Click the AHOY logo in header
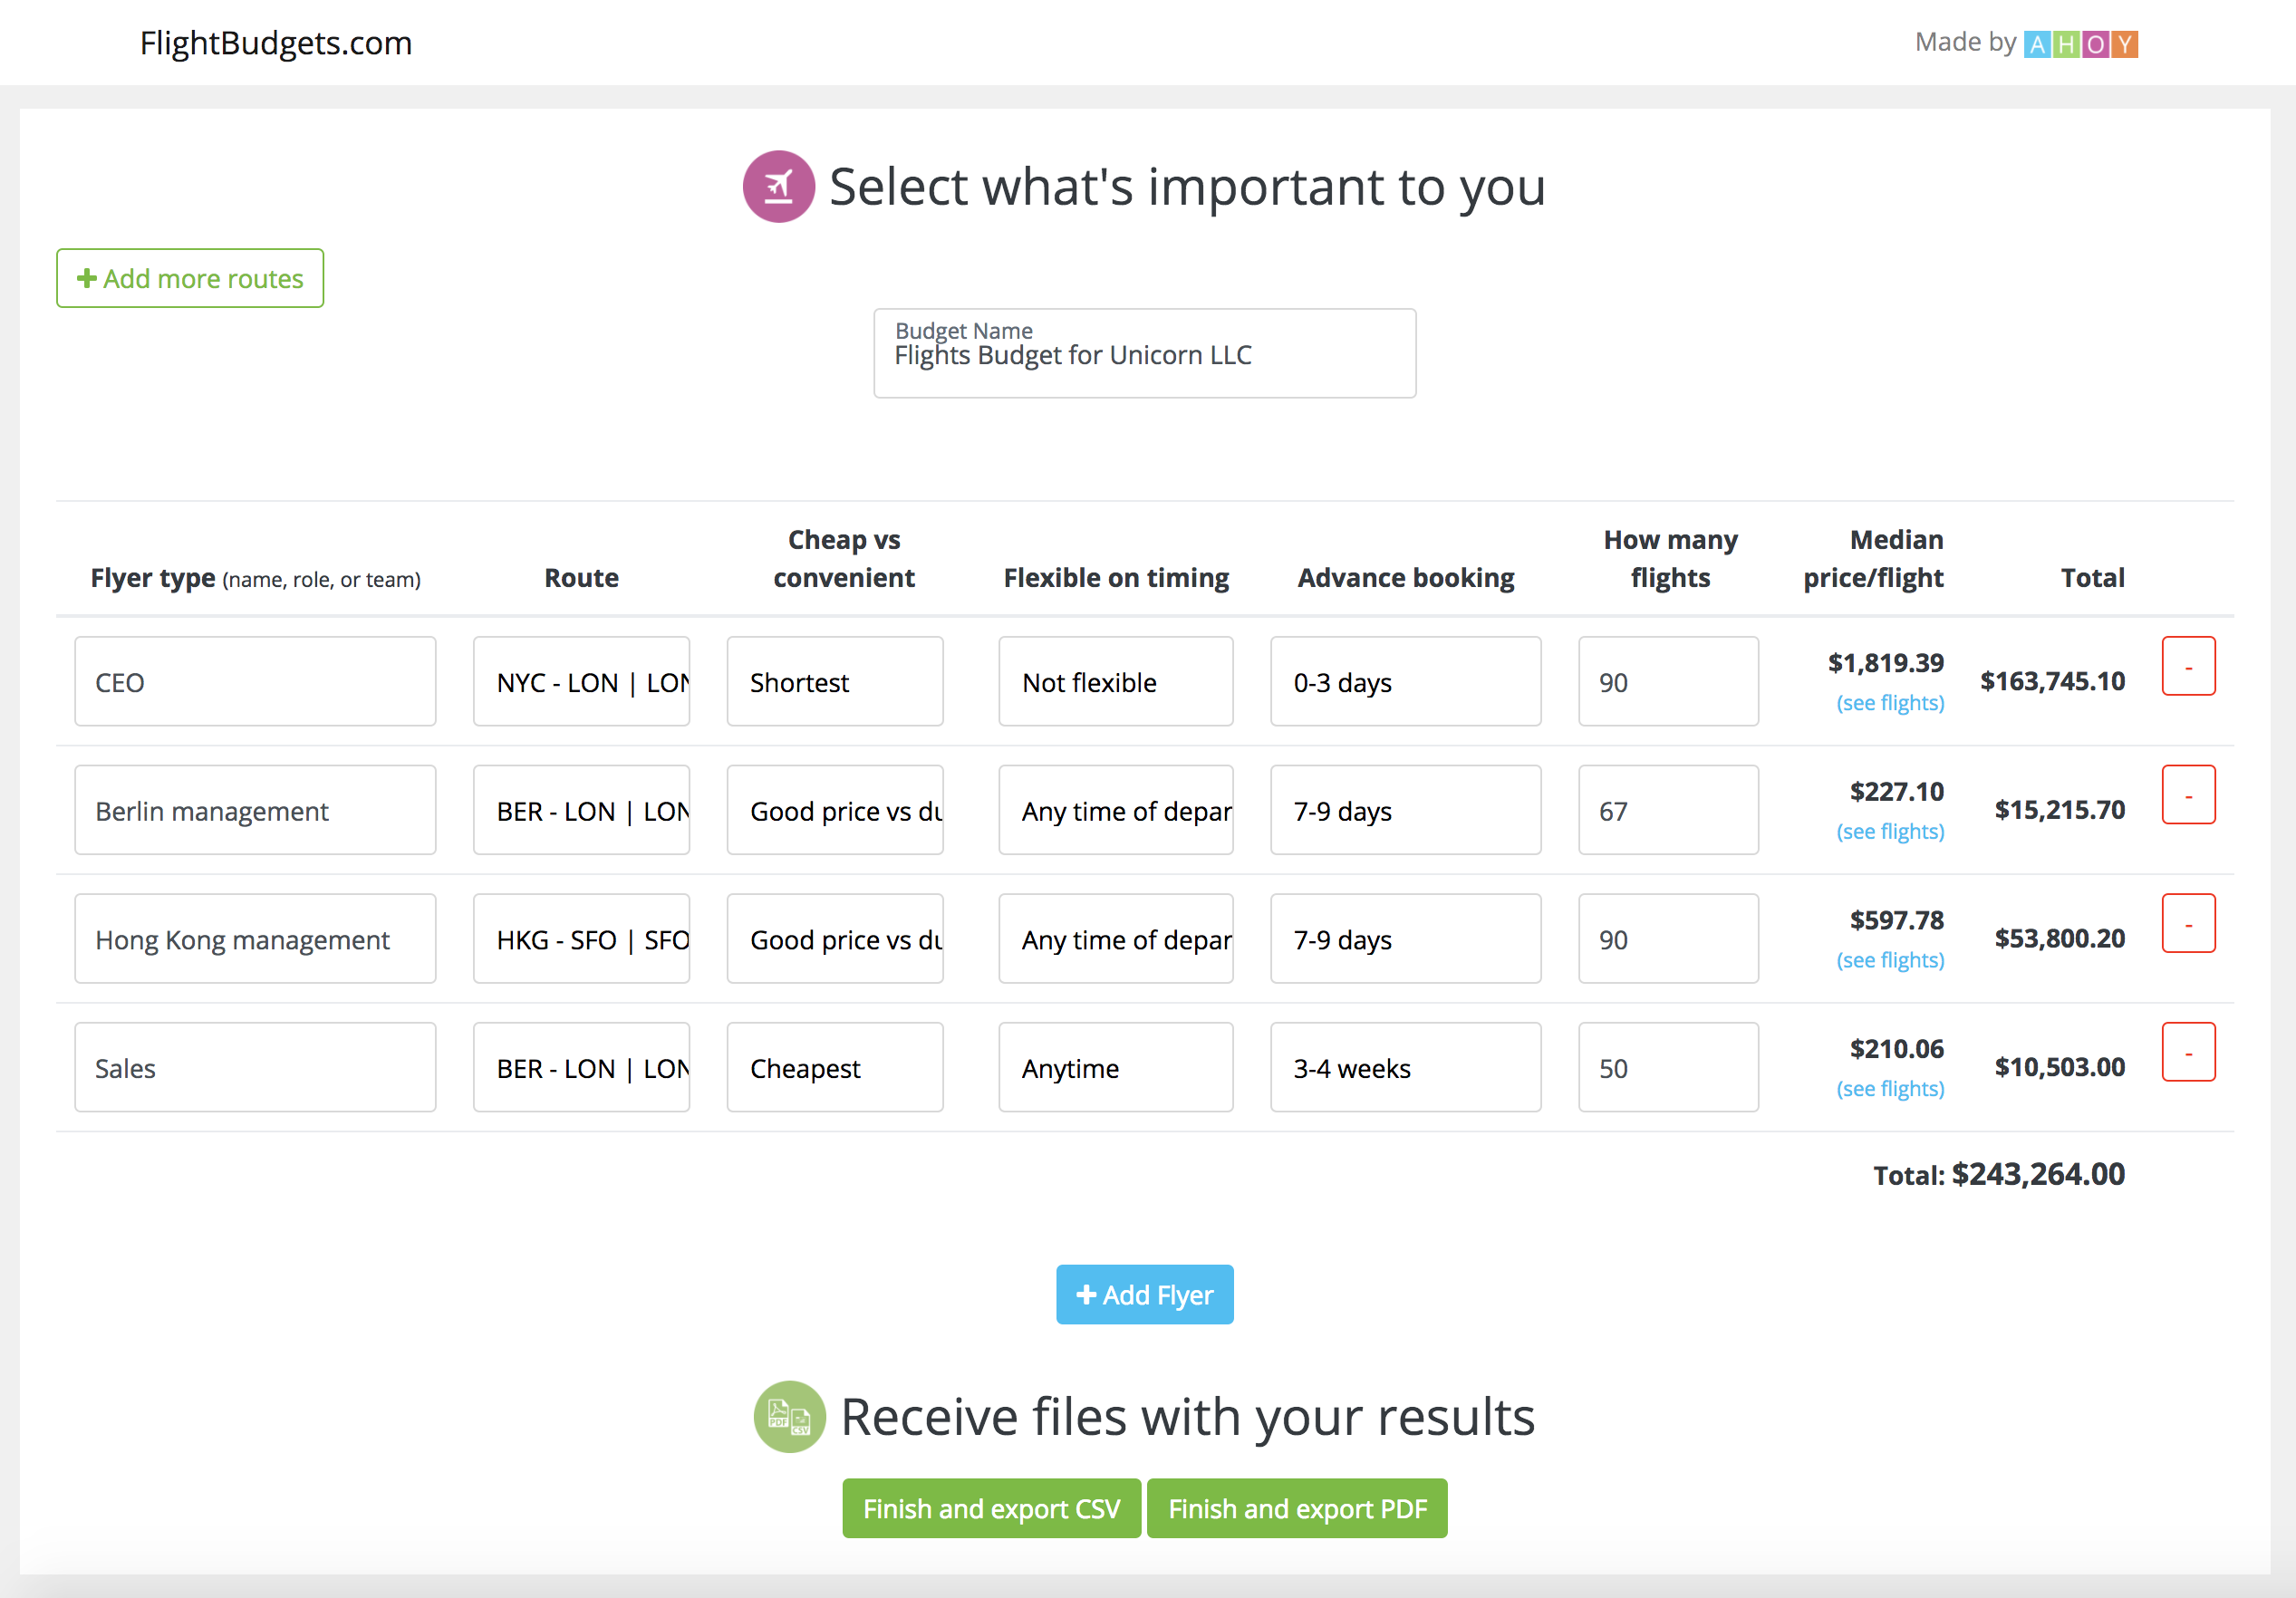This screenshot has width=2296, height=1598. 2080,44
